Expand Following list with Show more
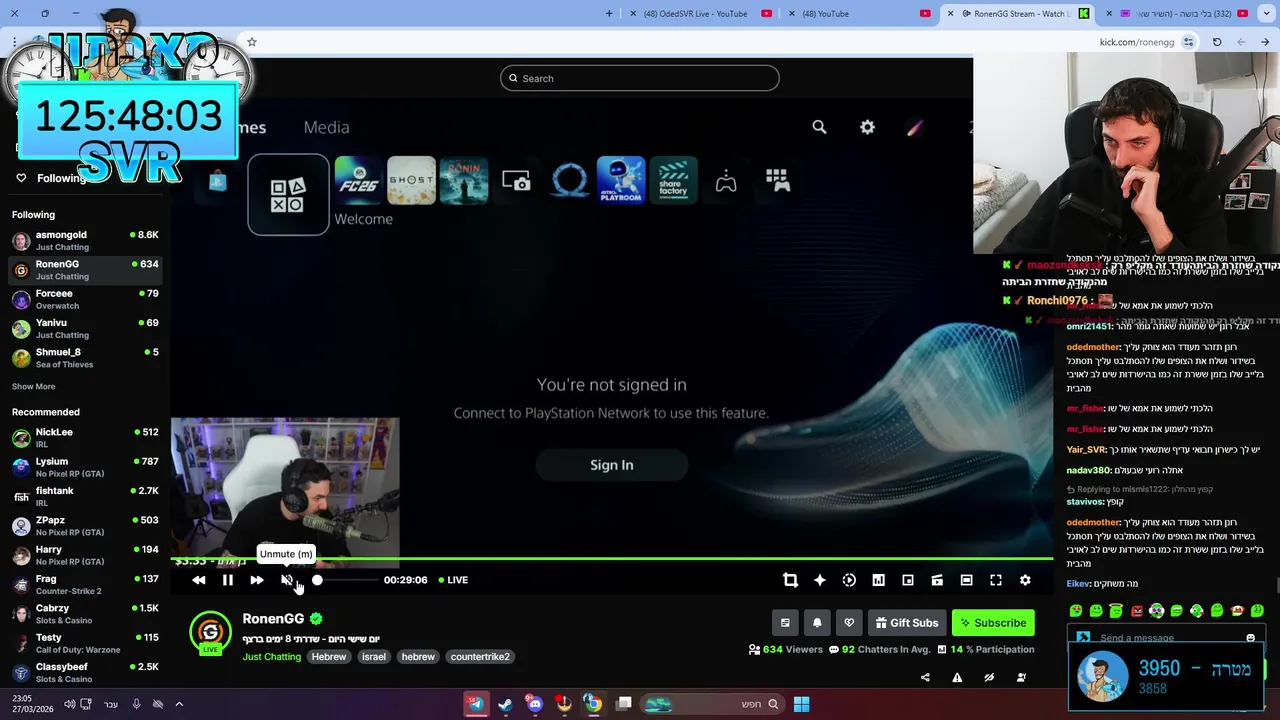The width and height of the screenshot is (1280, 720). (34, 387)
